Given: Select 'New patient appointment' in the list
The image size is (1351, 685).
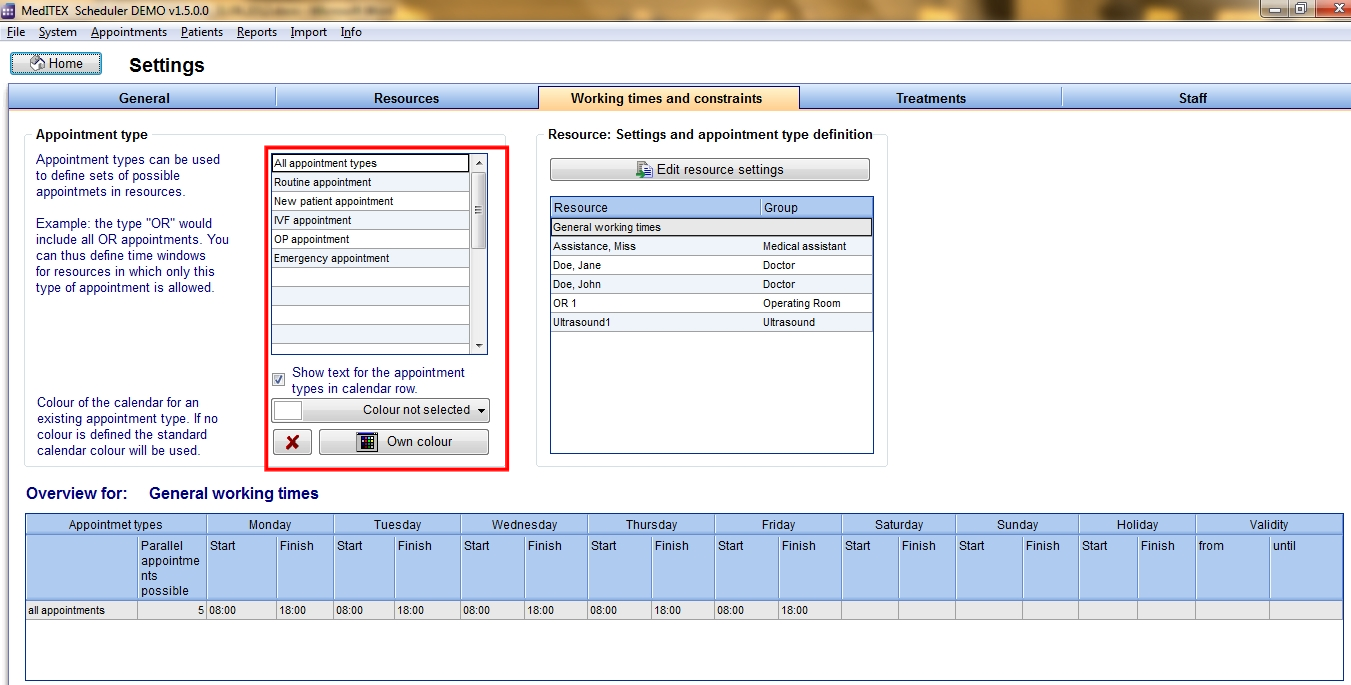Looking at the screenshot, I should (370, 201).
